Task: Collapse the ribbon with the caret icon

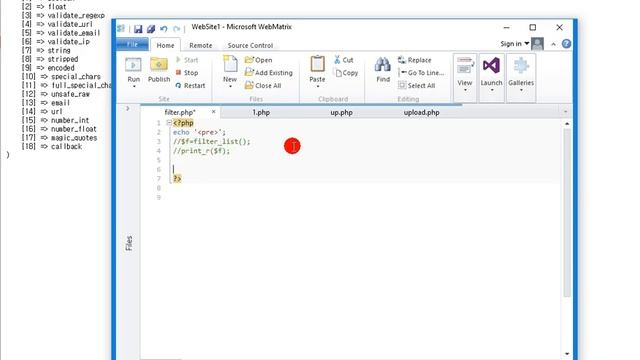Action: coord(553,44)
